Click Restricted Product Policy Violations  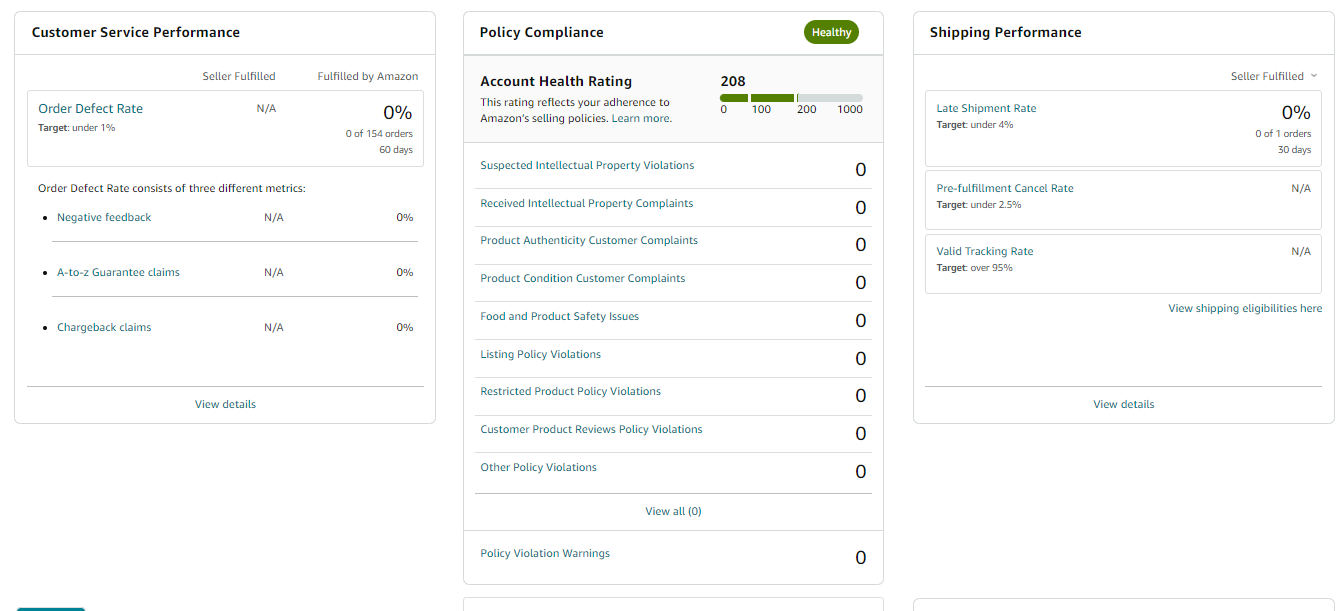click(570, 392)
